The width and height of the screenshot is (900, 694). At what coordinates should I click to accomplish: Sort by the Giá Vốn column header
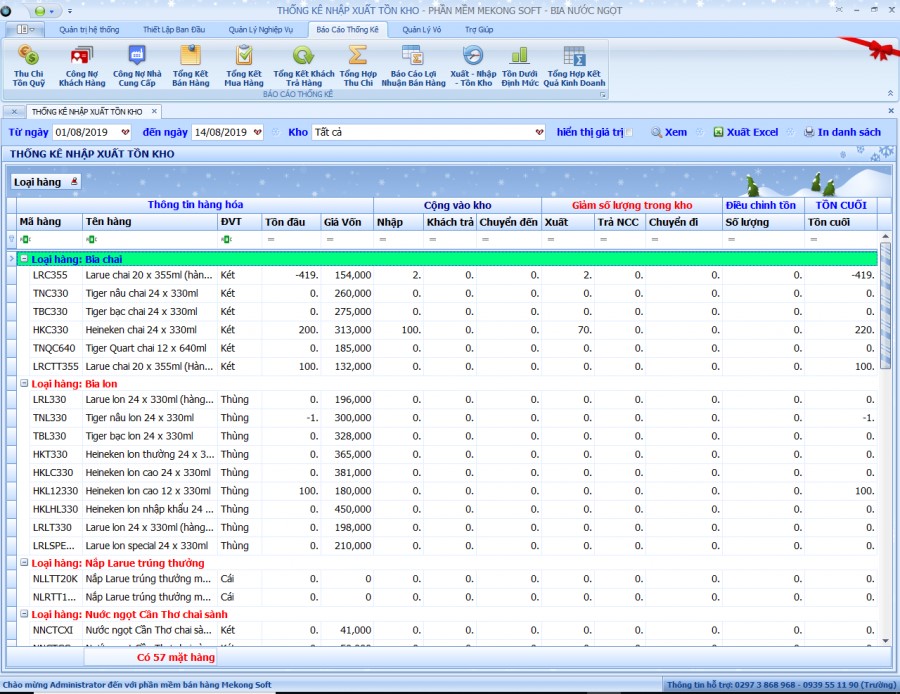pyautogui.click(x=347, y=222)
